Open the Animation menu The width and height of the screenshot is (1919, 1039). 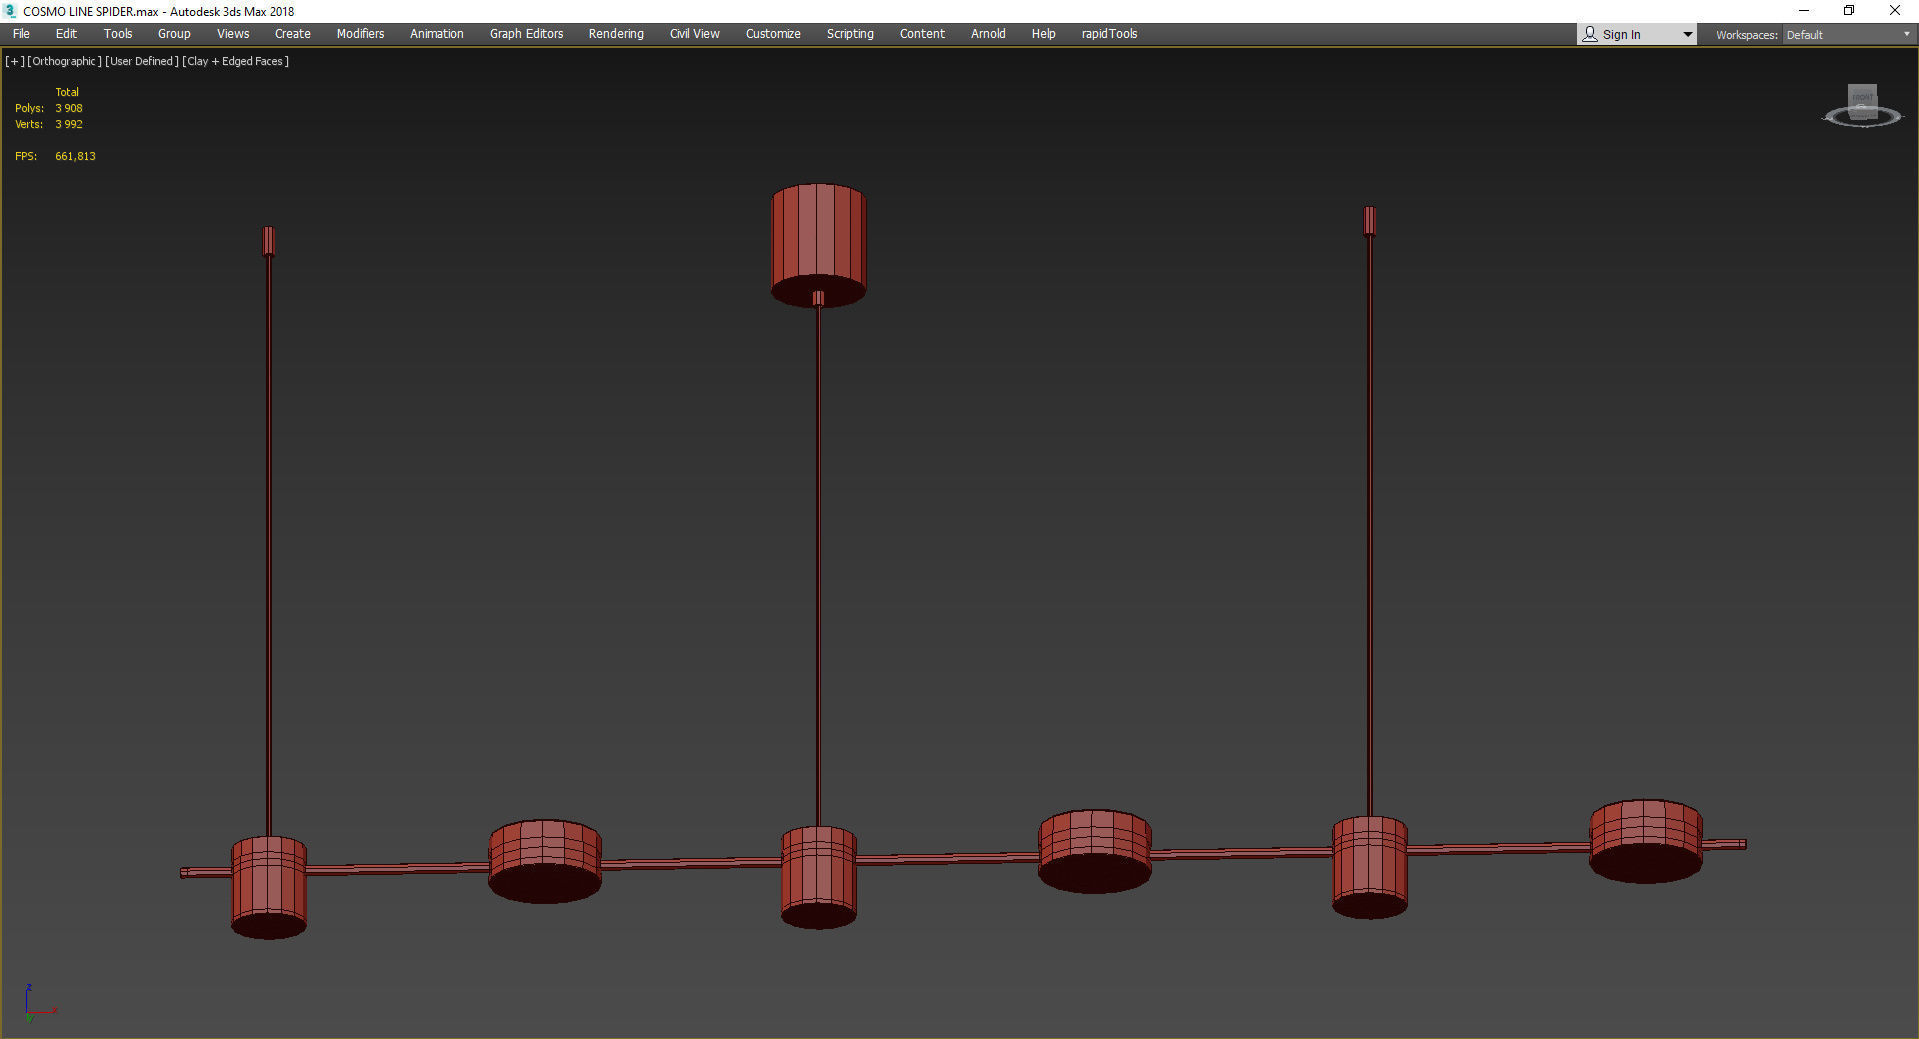click(437, 34)
